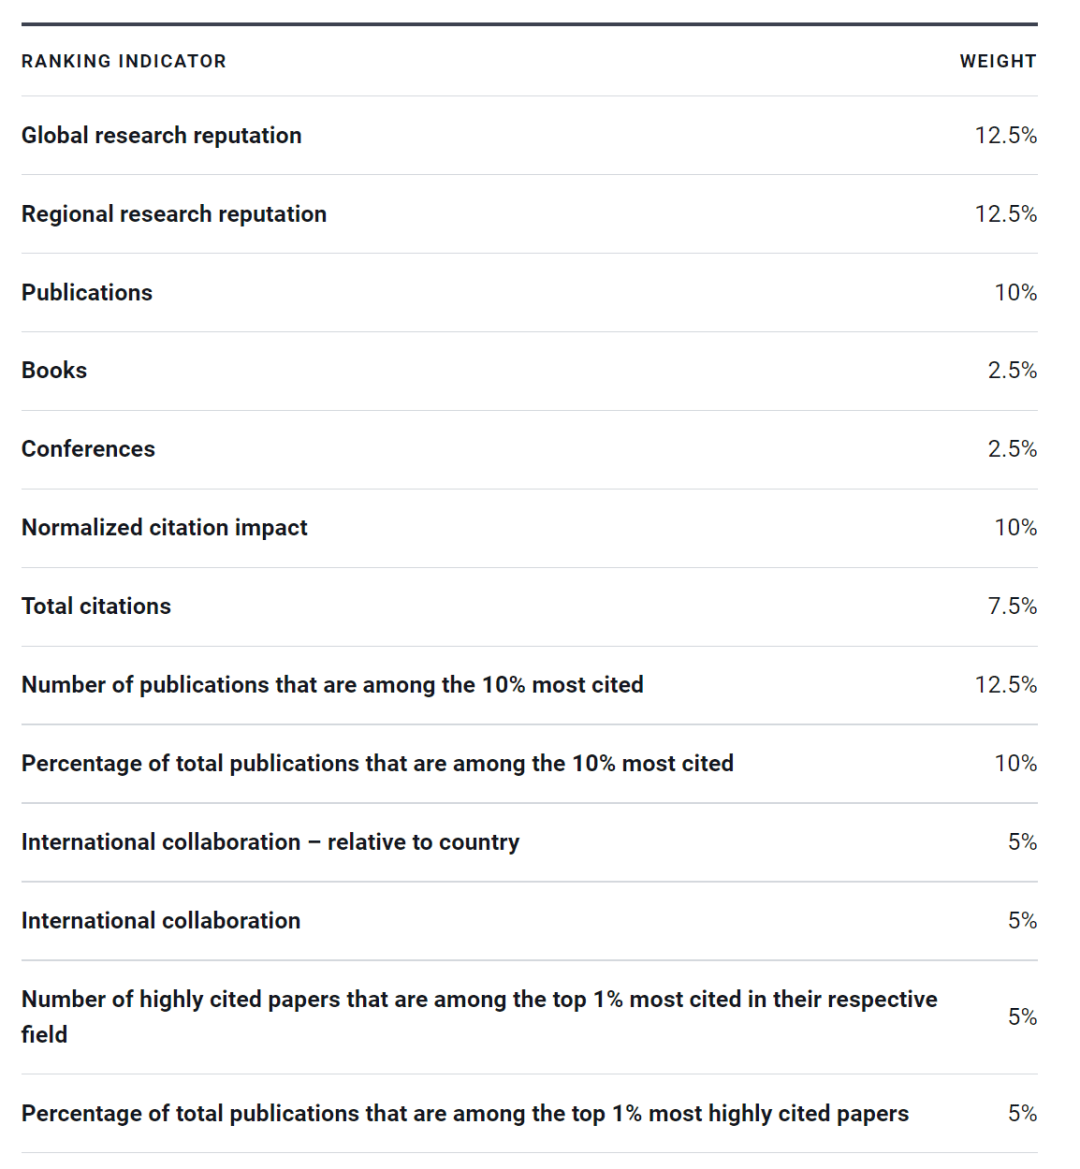Screen dimensions: 1080x1169
Task: Select the Conferences indicator label
Action: (88, 449)
